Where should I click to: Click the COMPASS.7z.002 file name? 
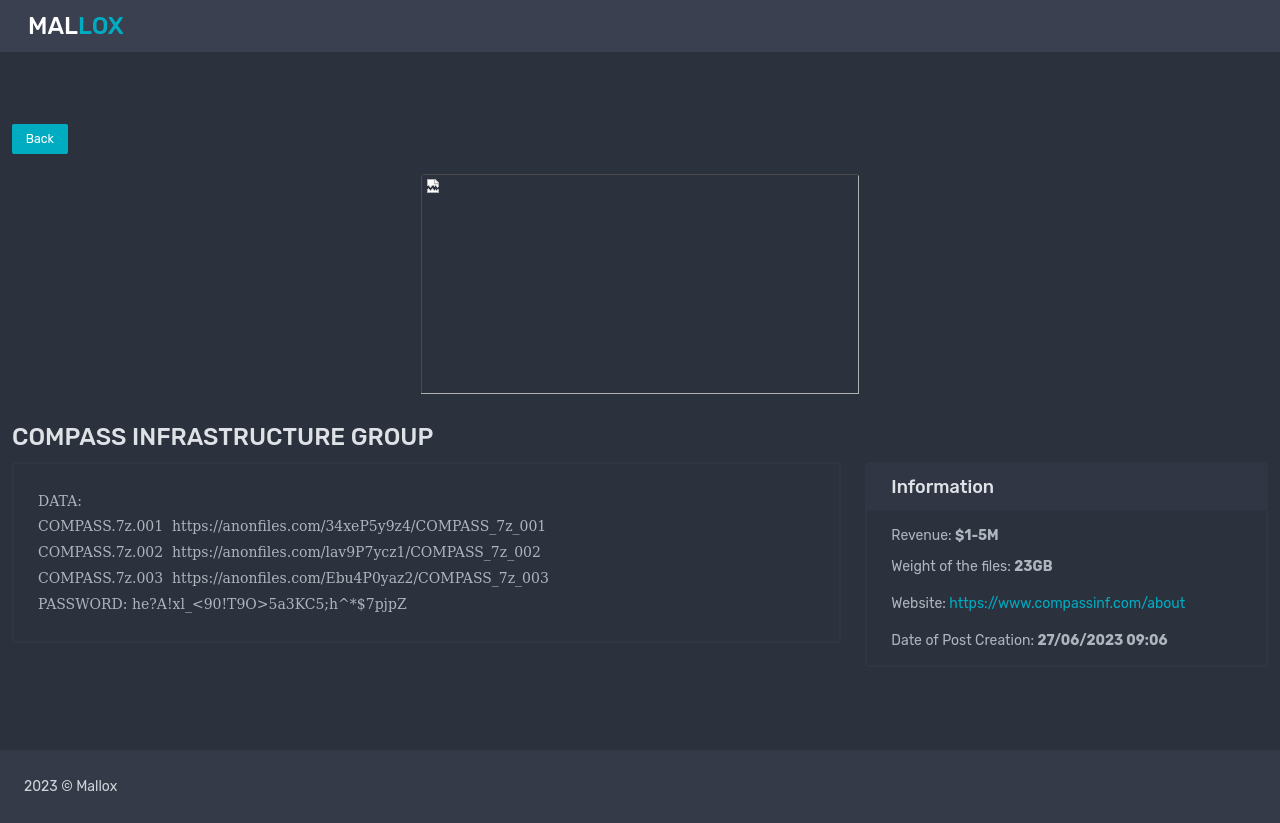point(100,552)
